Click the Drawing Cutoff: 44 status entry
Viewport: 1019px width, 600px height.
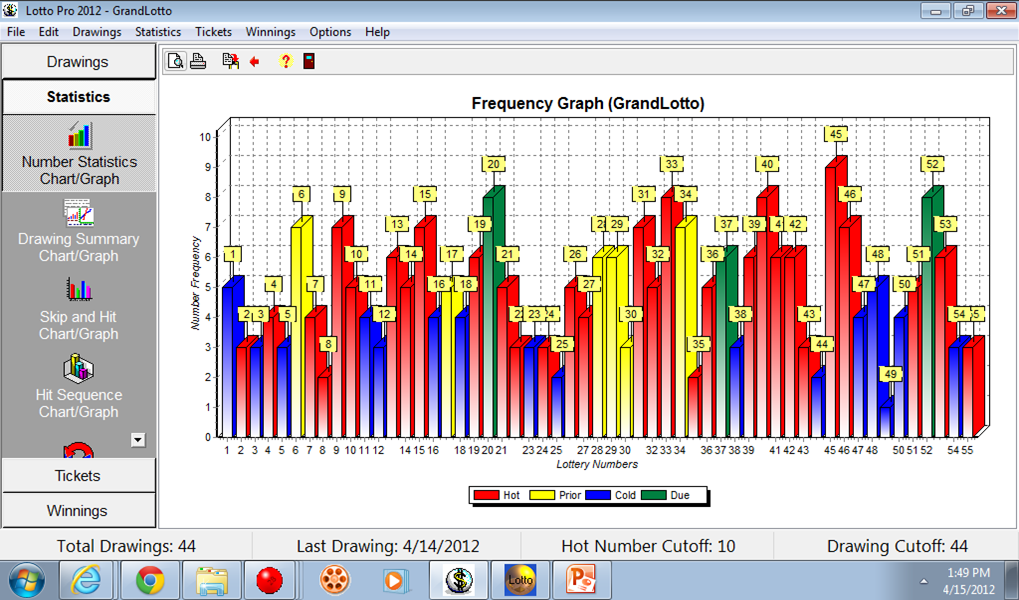897,547
